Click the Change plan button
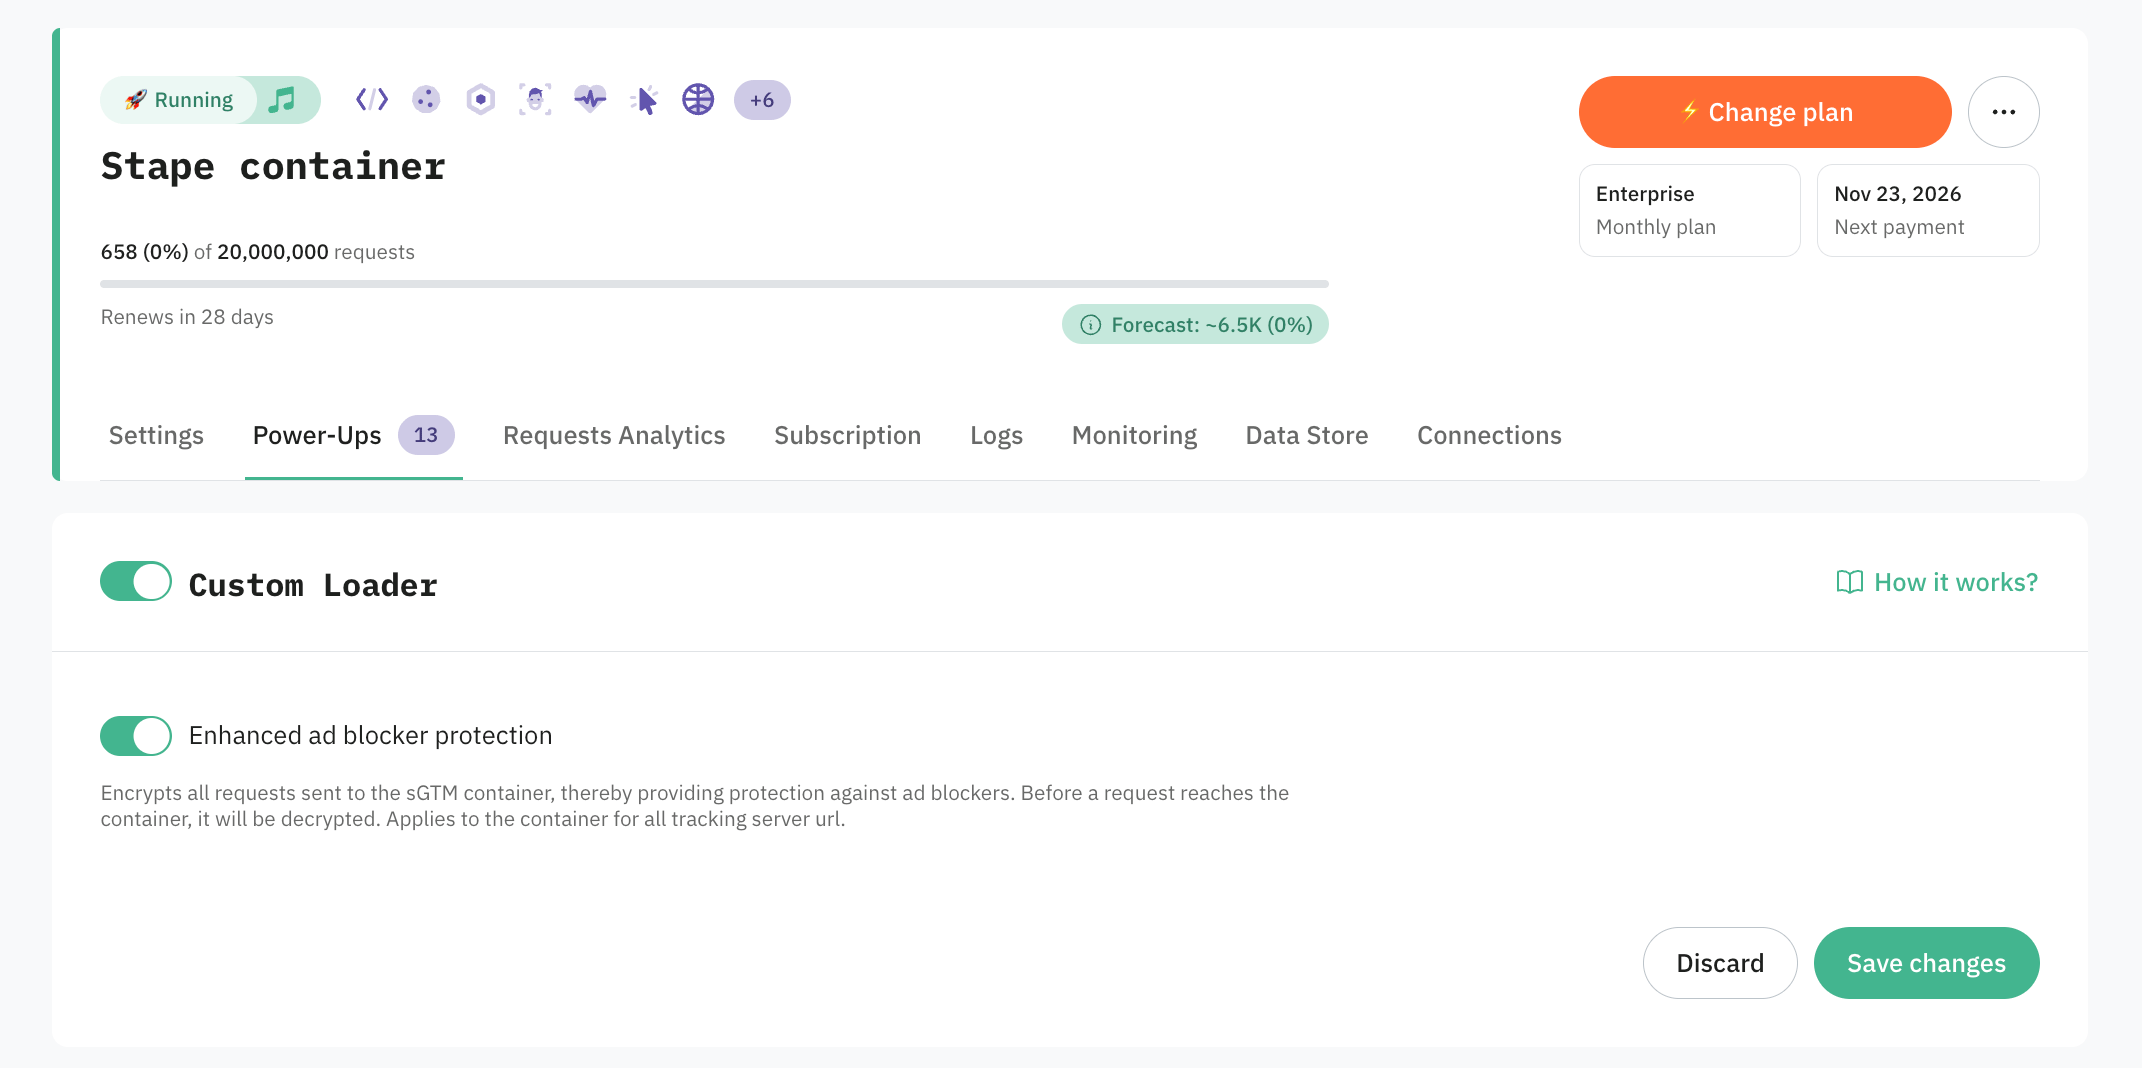2142x1068 pixels. [x=1765, y=112]
